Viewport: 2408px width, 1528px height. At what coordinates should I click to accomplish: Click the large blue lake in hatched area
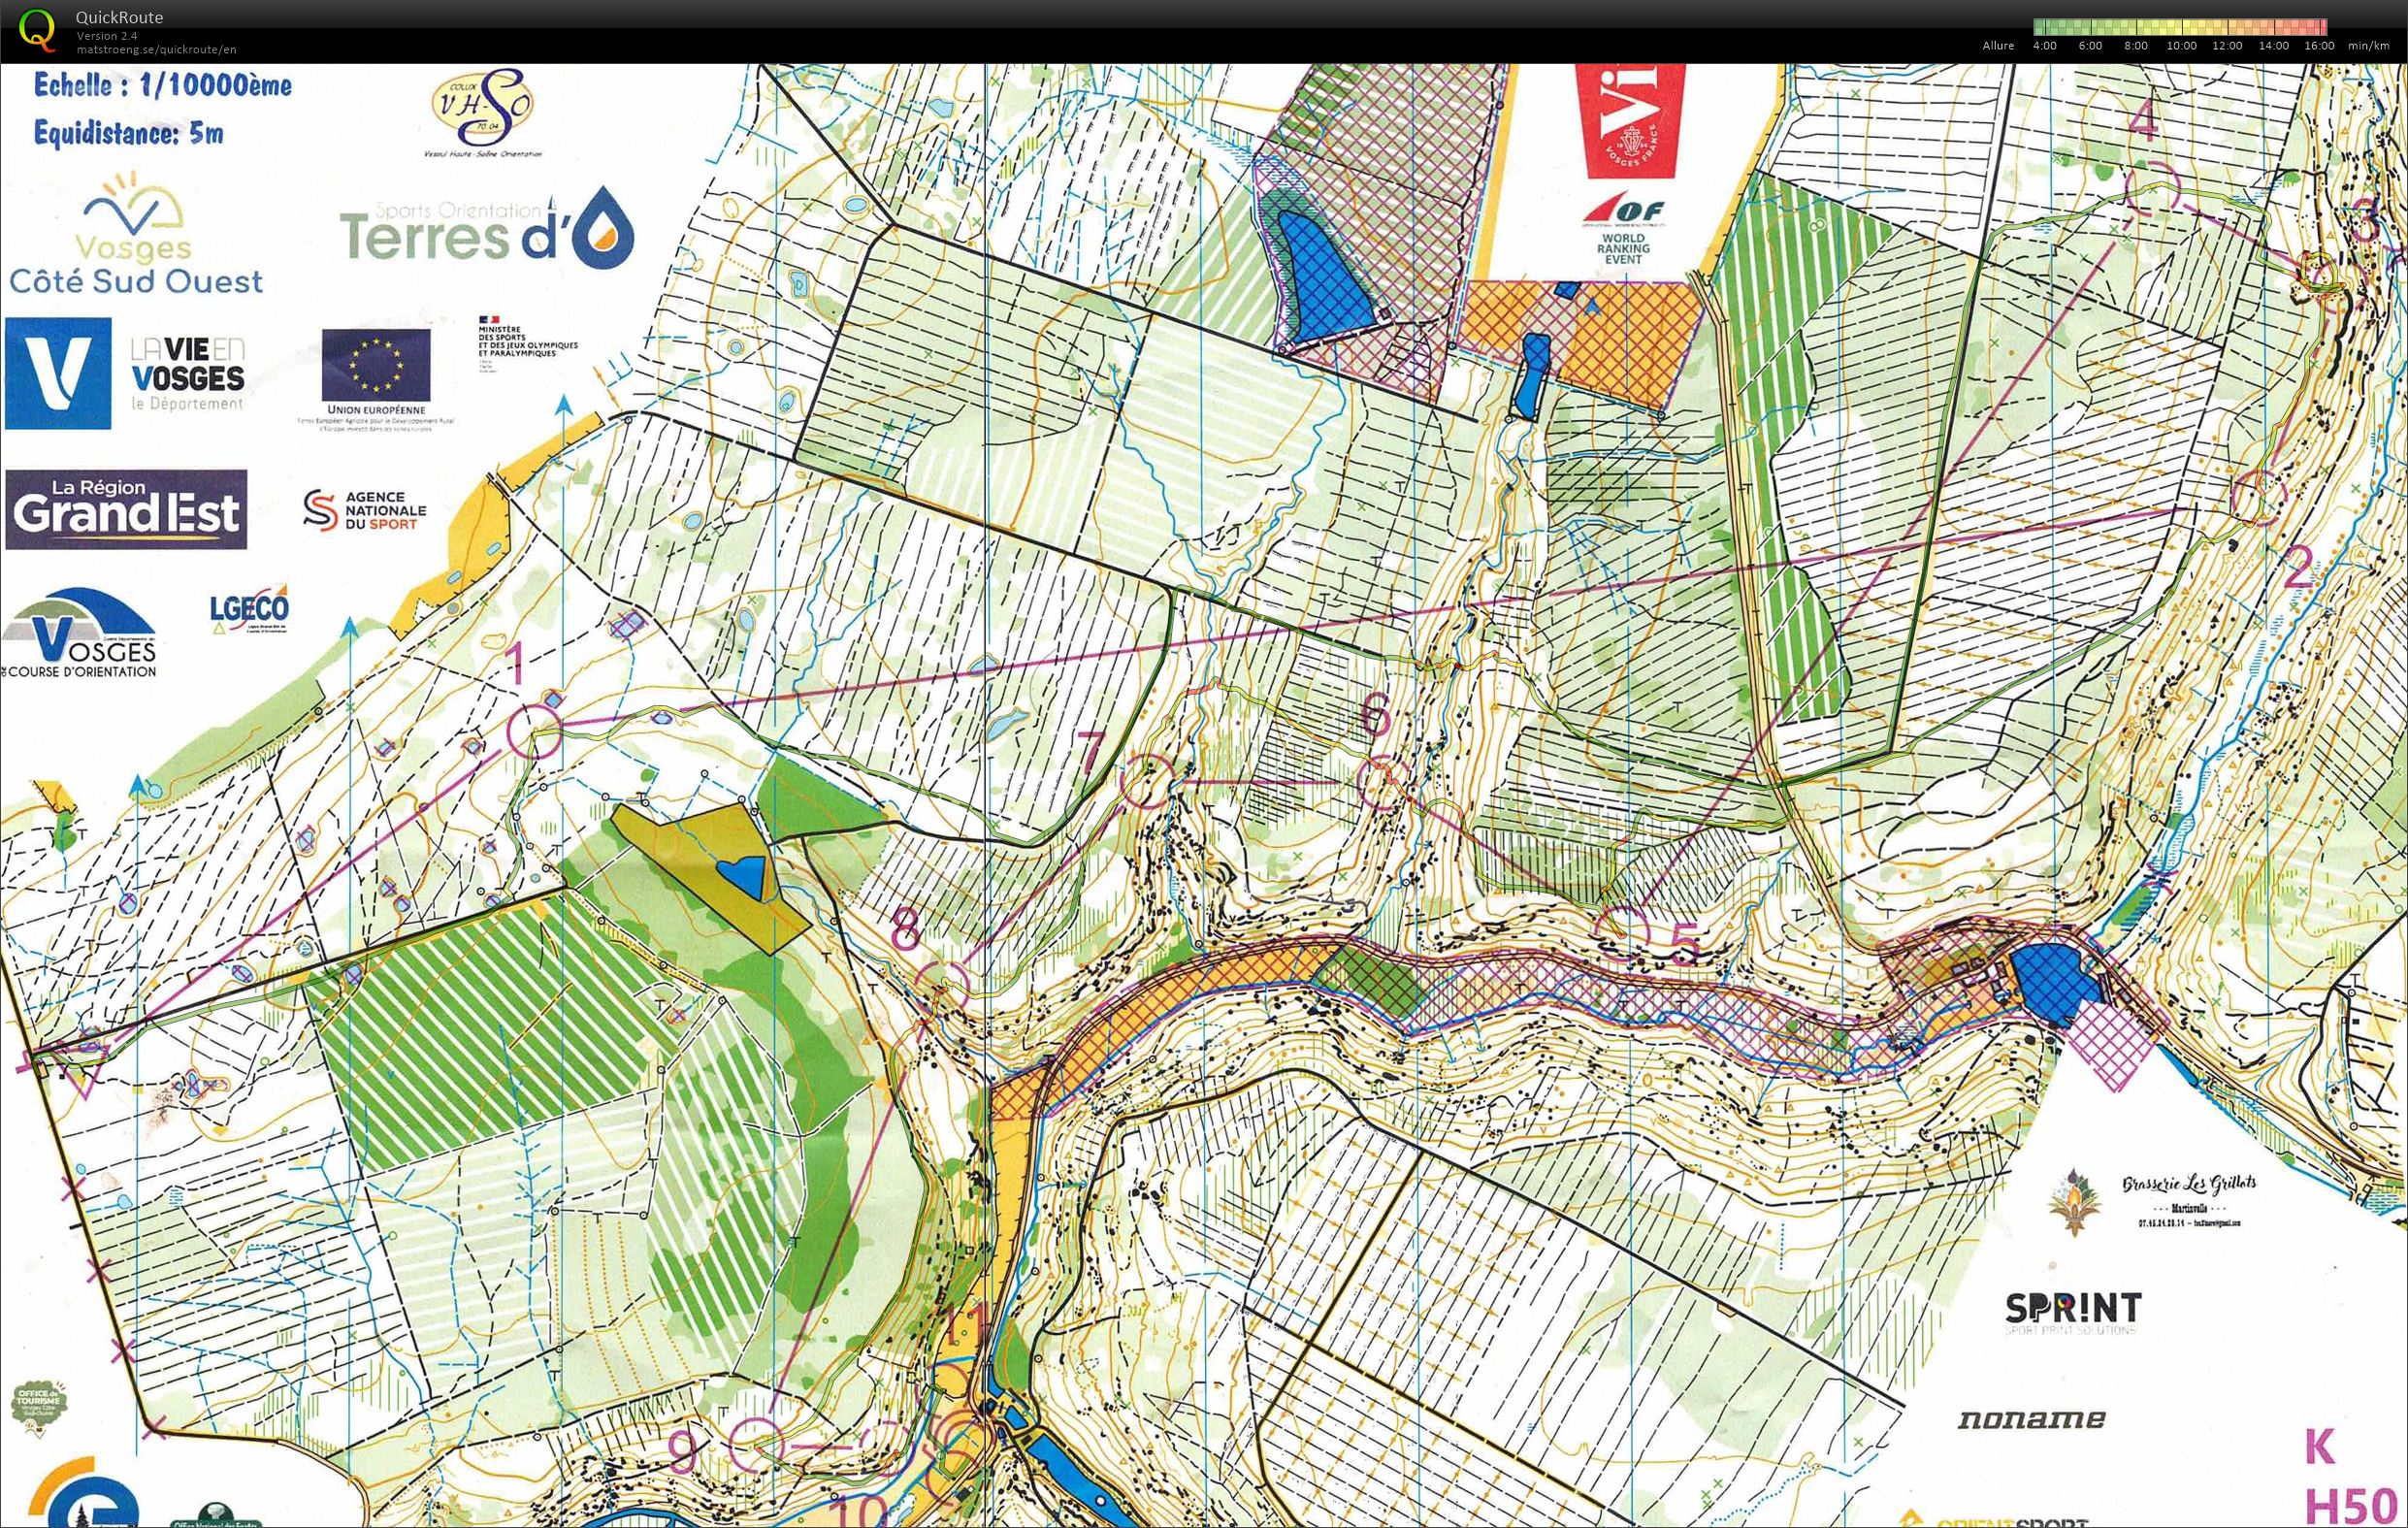click(x=1326, y=279)
